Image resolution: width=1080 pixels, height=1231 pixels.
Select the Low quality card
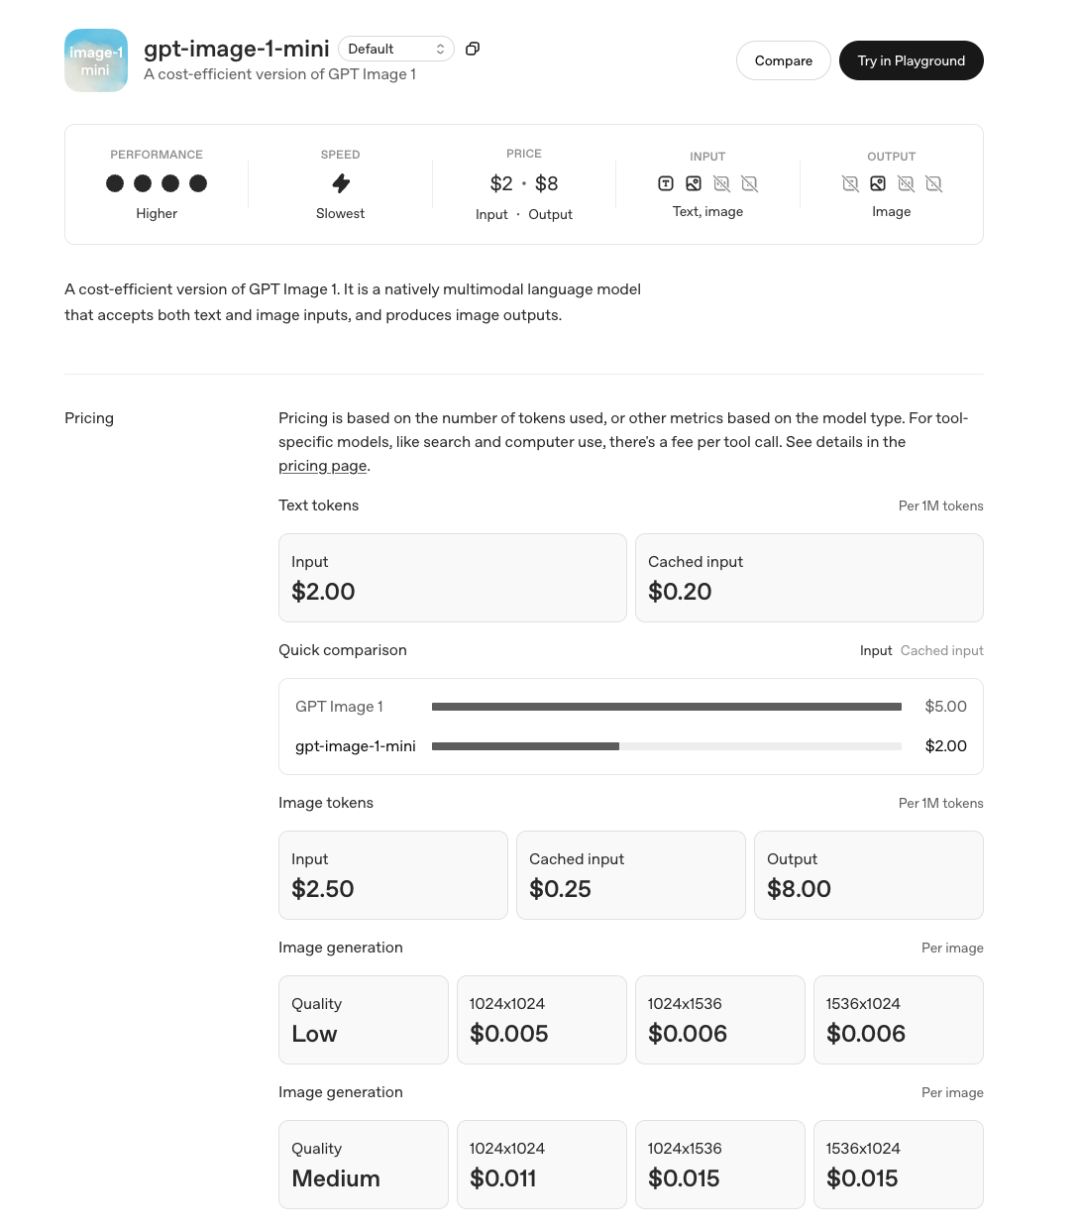coord(363,1020)
